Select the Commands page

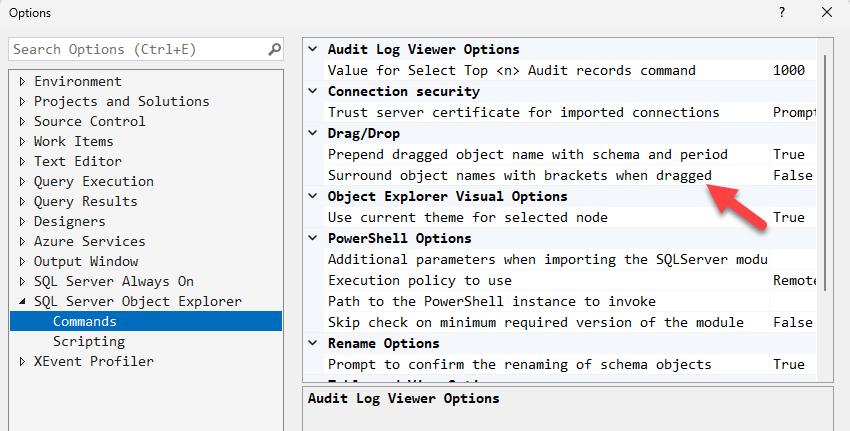pos(146,321)
